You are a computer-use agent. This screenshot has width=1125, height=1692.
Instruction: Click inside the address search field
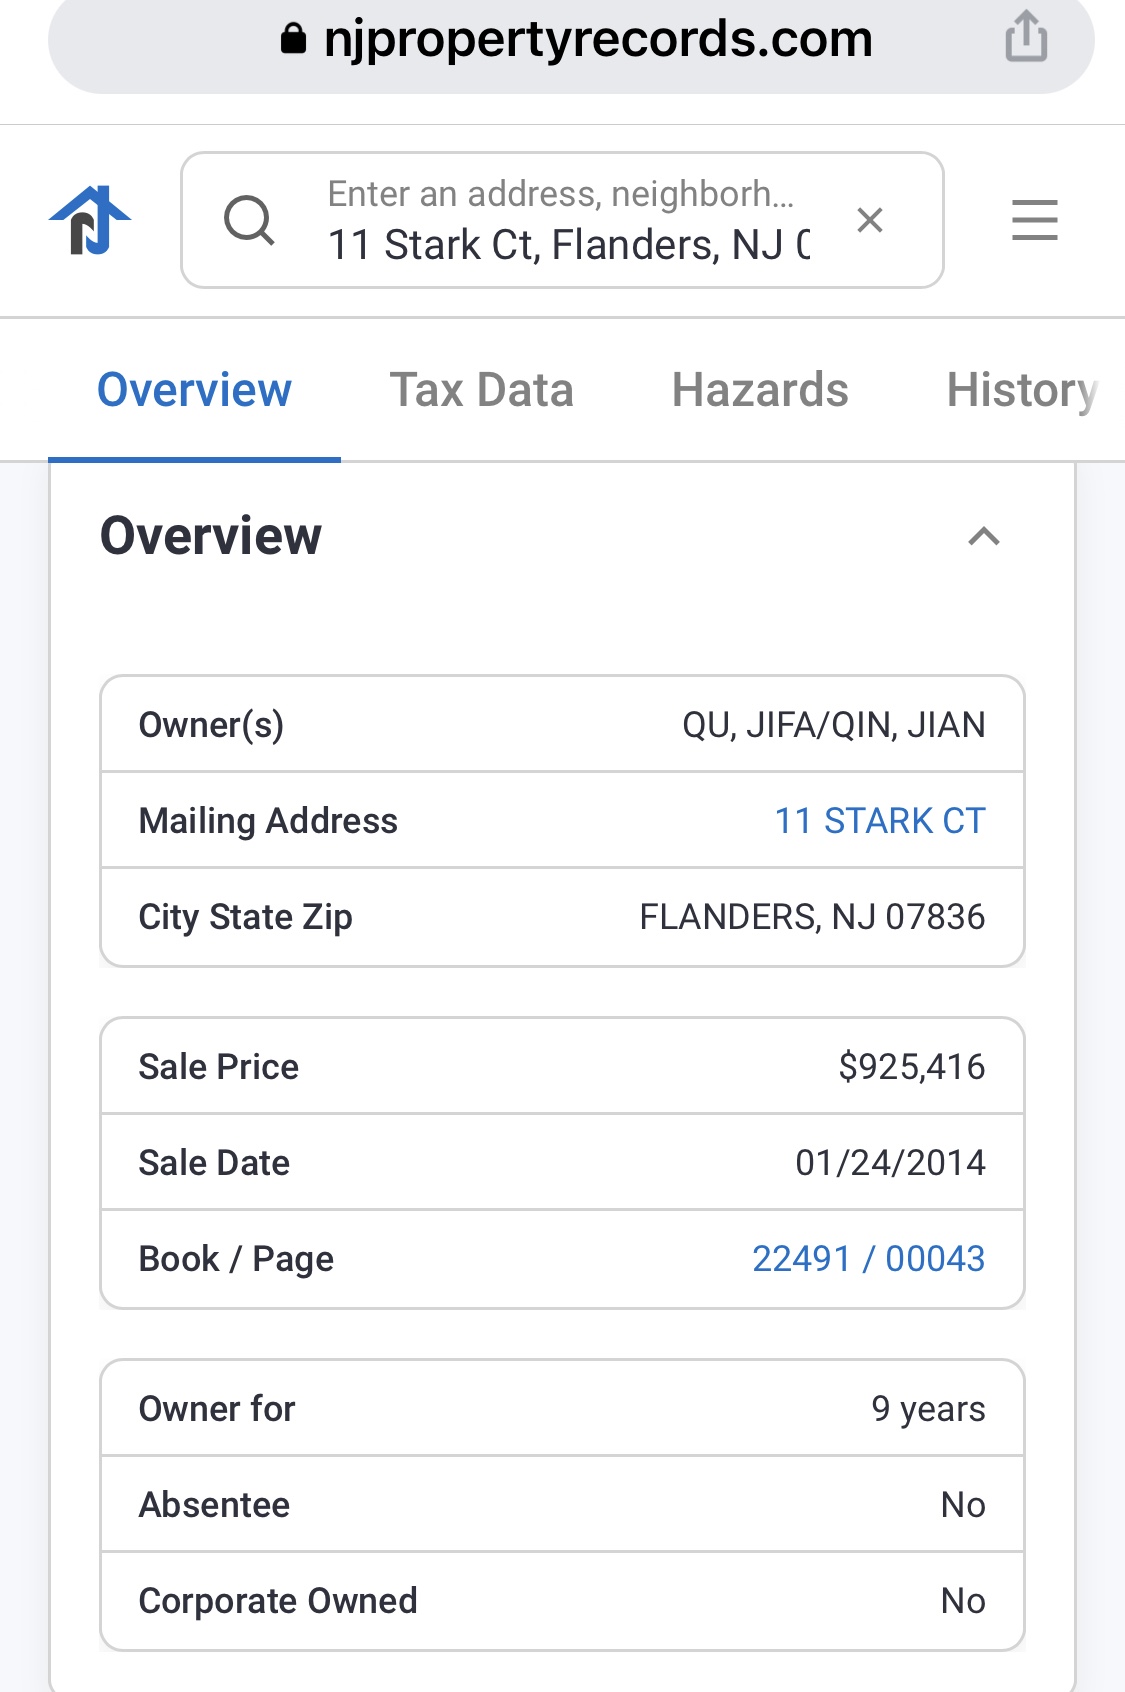coord(568,243)
